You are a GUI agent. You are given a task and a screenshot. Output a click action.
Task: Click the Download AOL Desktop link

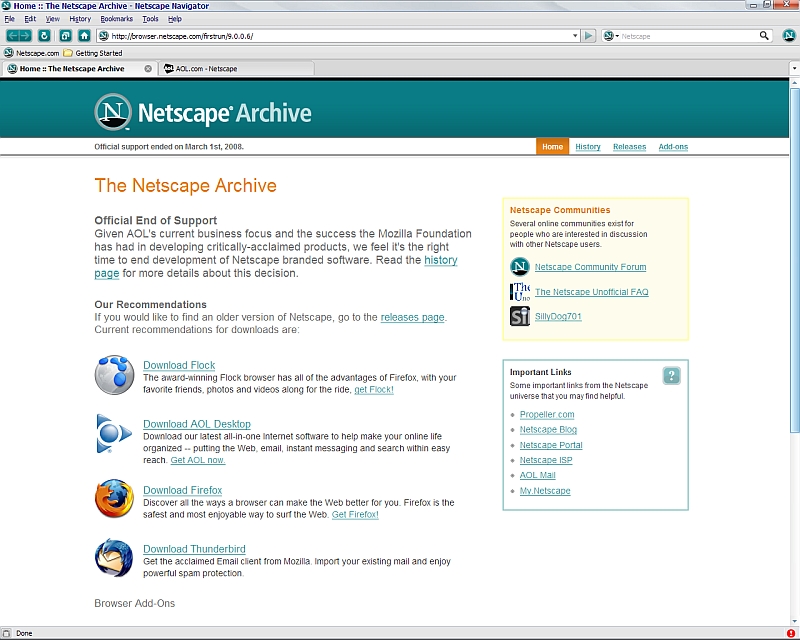pos(197,424)
